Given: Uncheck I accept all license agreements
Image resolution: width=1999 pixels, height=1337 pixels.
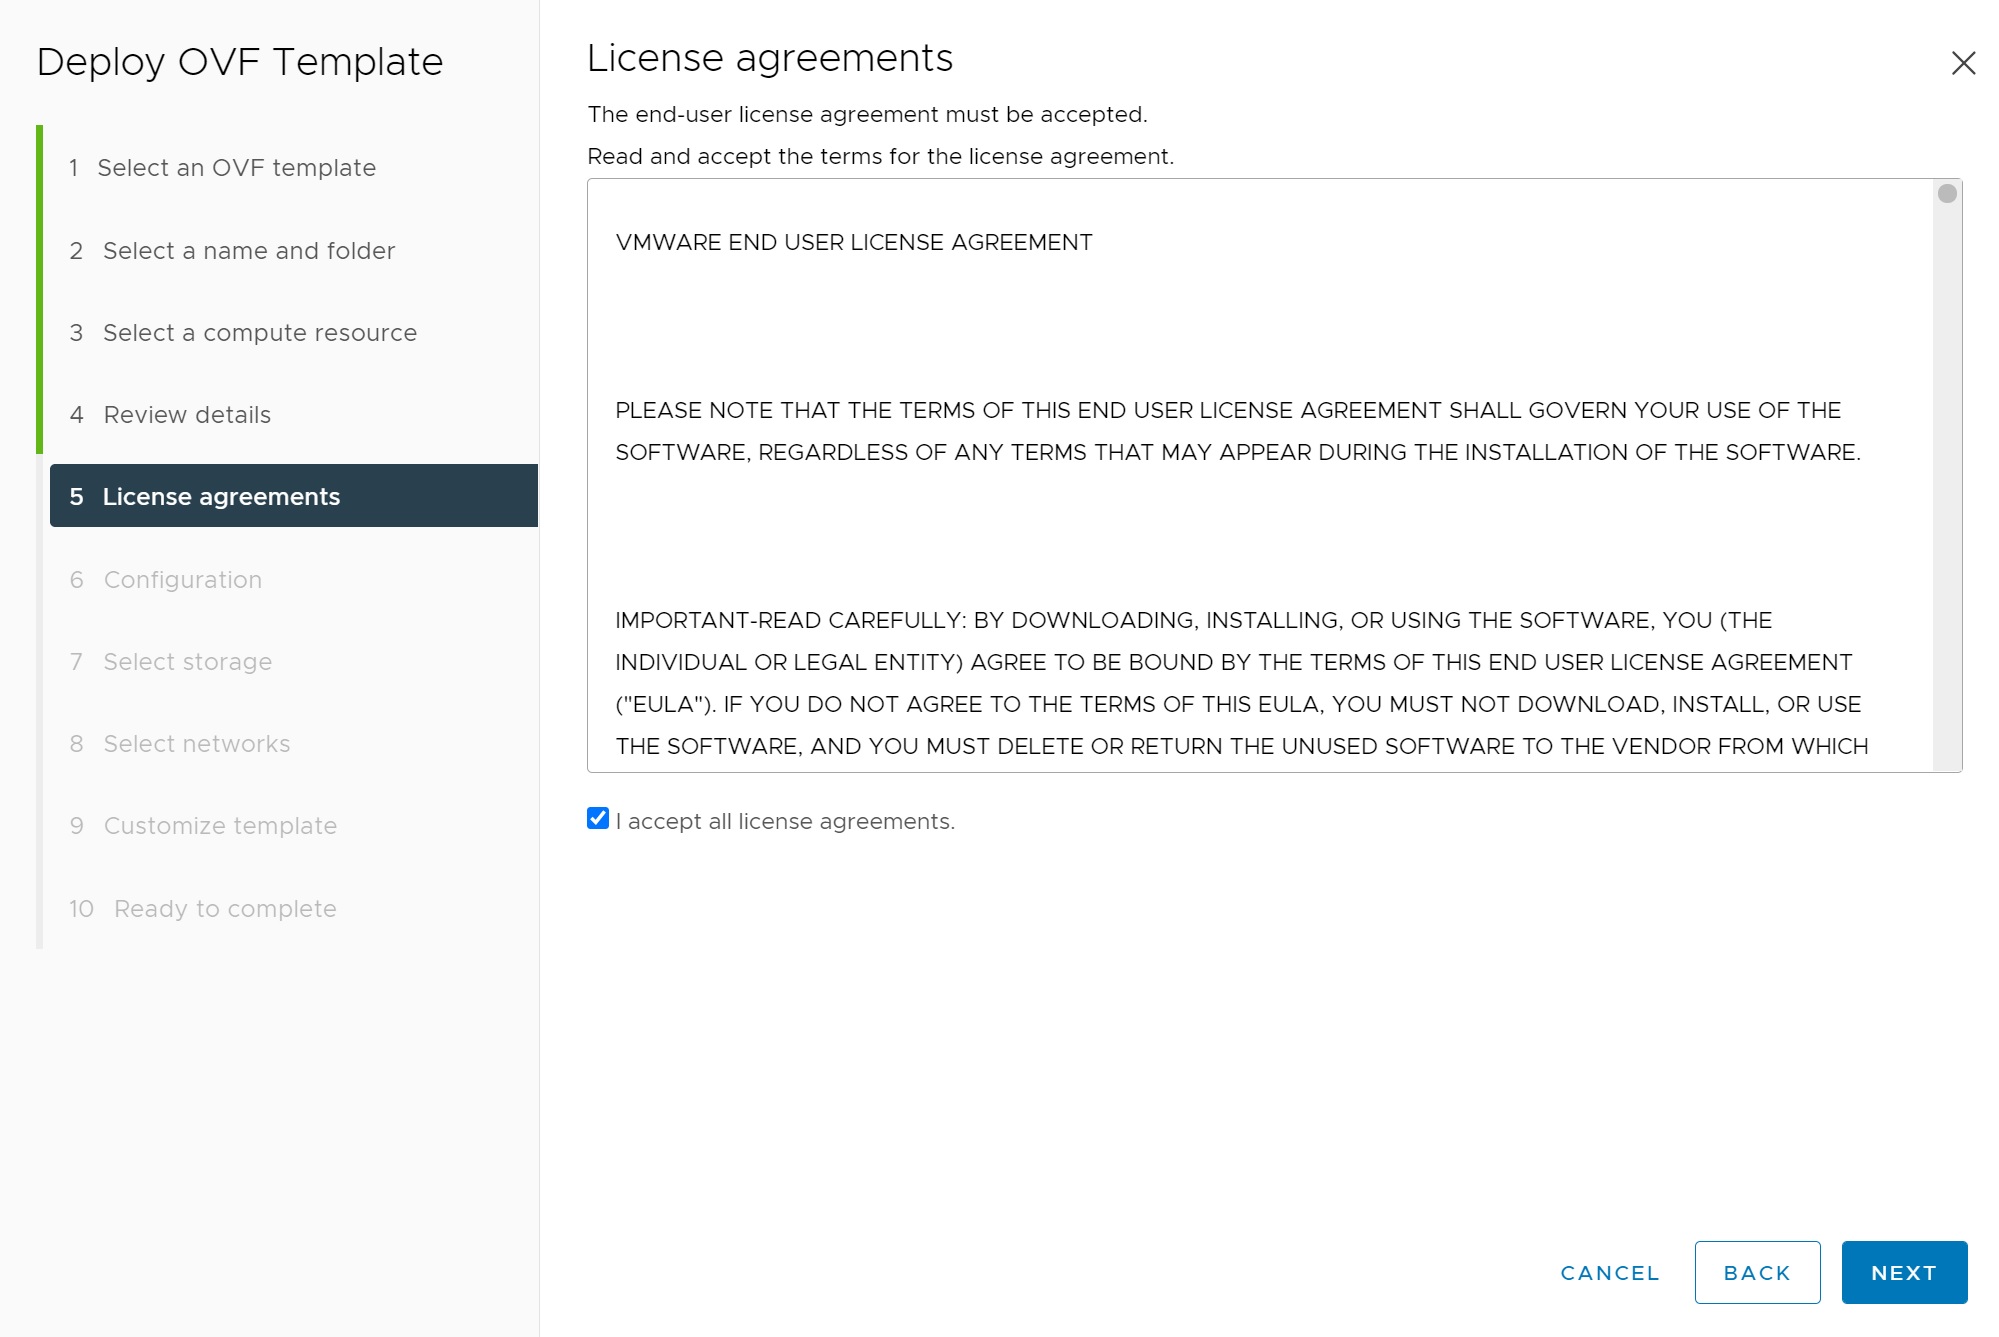Looking at the screenshot, I should (598, 819).
